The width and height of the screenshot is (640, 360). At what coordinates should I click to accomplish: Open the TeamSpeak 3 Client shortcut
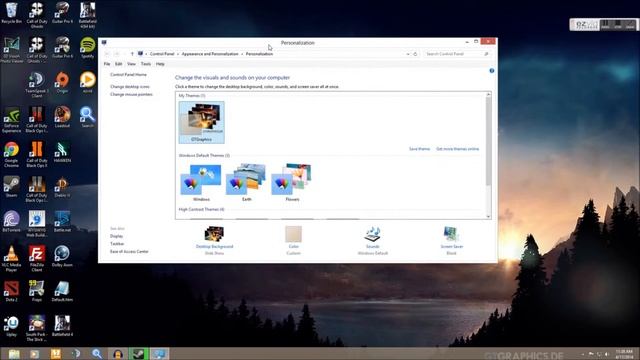click(x=36, y=84)
